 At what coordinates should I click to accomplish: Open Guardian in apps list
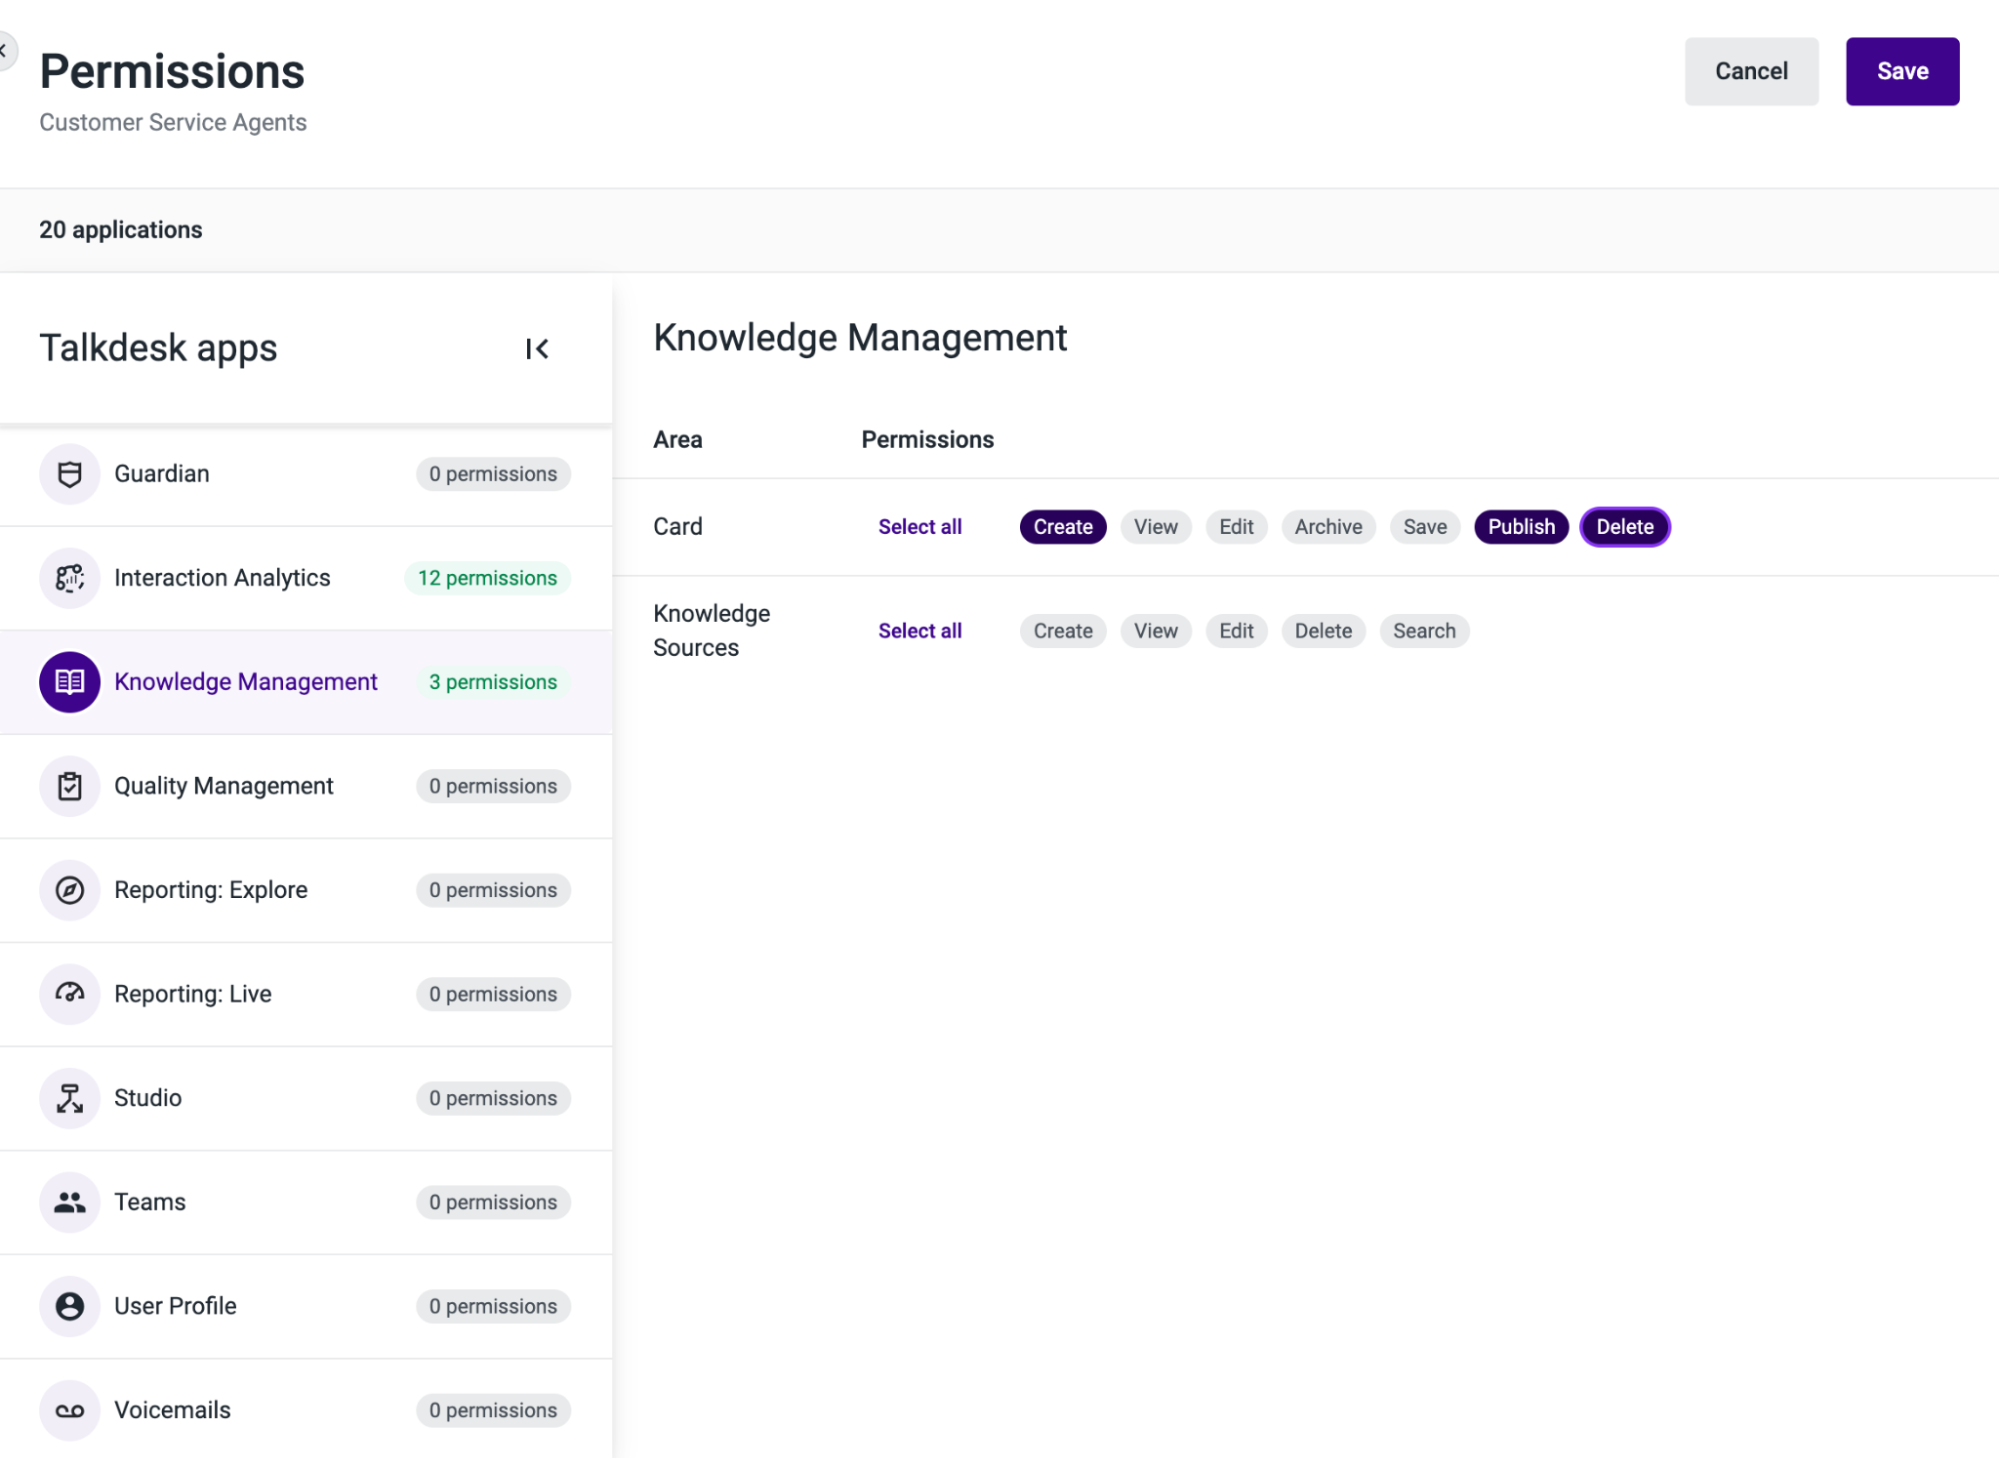306,474
